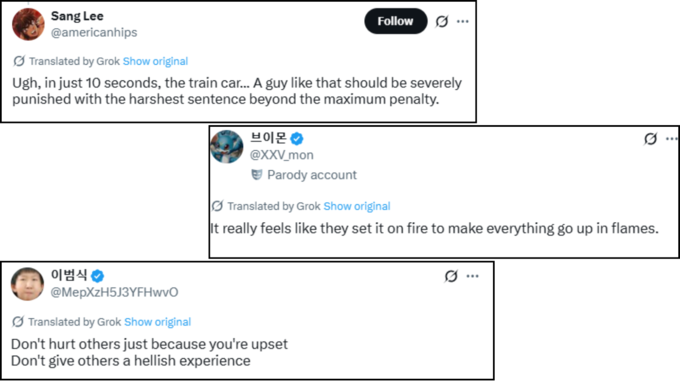The image size is (680, 383).
Task: Open more options on 브이몬 post
Action: click(x=671, y=139)
